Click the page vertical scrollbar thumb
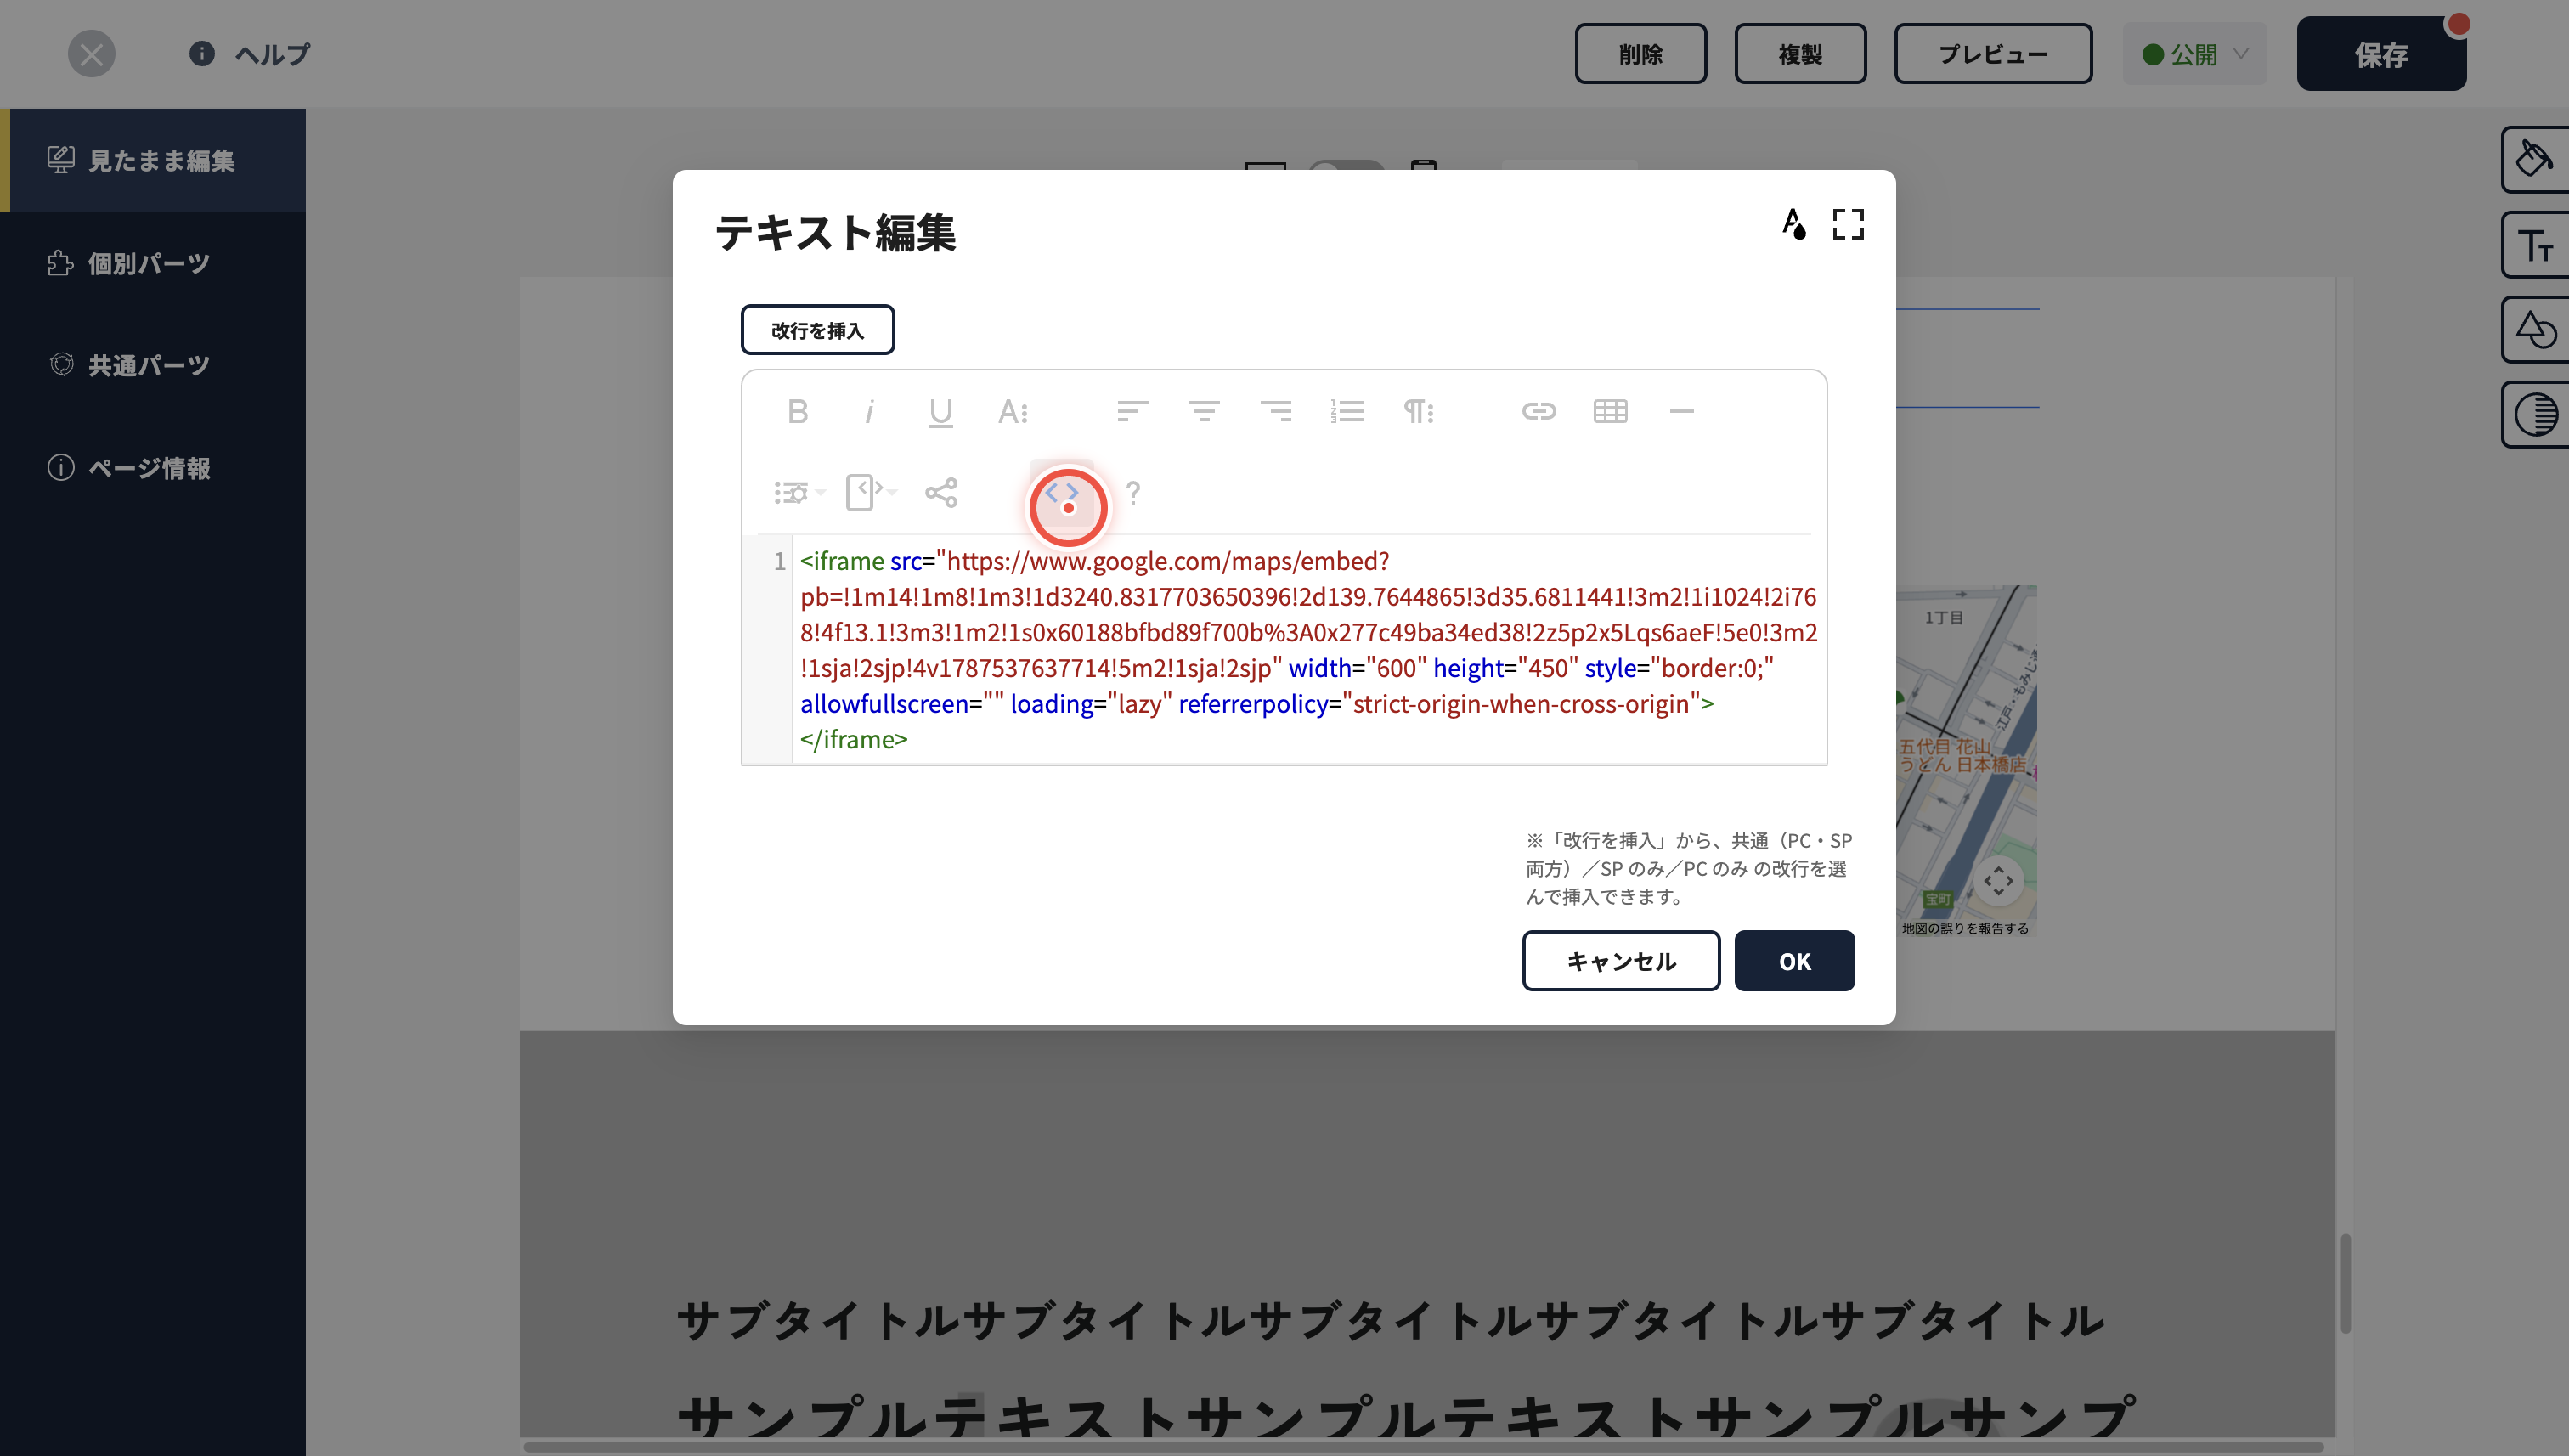The image size is (2569, 1456). [2345, 1284]
